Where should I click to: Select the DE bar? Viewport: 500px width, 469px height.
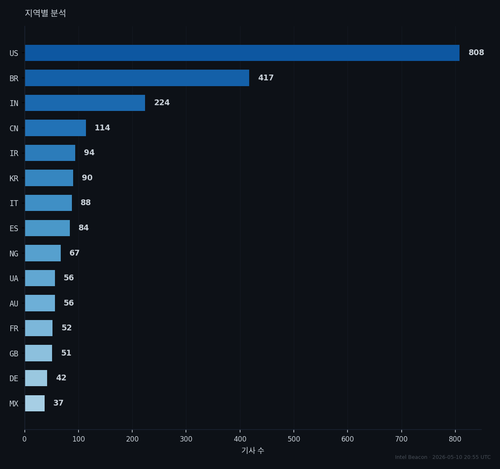pyautogui.click(x=36, y=378)
